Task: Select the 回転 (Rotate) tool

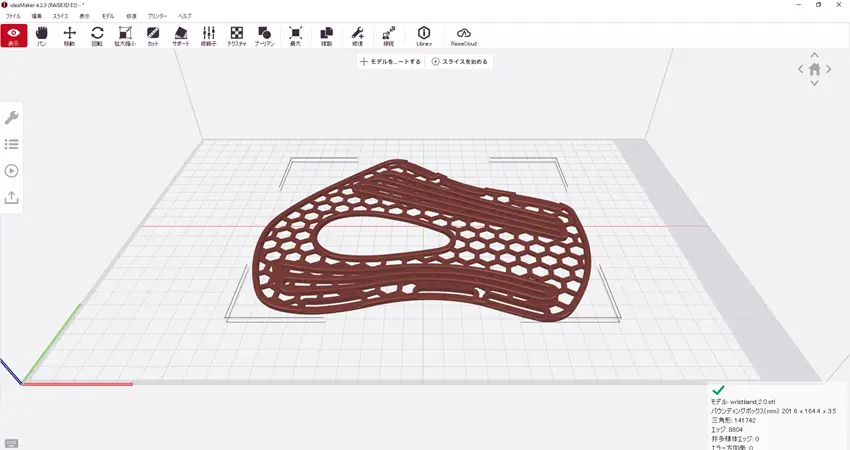Action: 97,37
